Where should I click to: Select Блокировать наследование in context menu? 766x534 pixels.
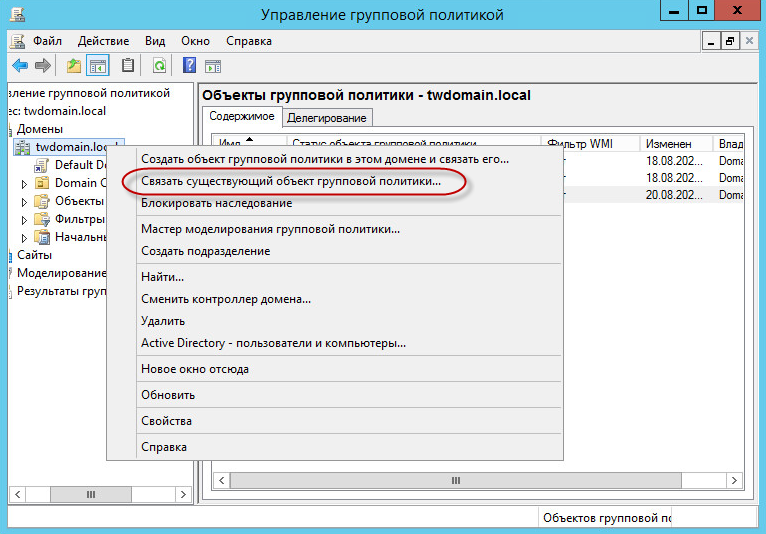click(x=216, y=203)
